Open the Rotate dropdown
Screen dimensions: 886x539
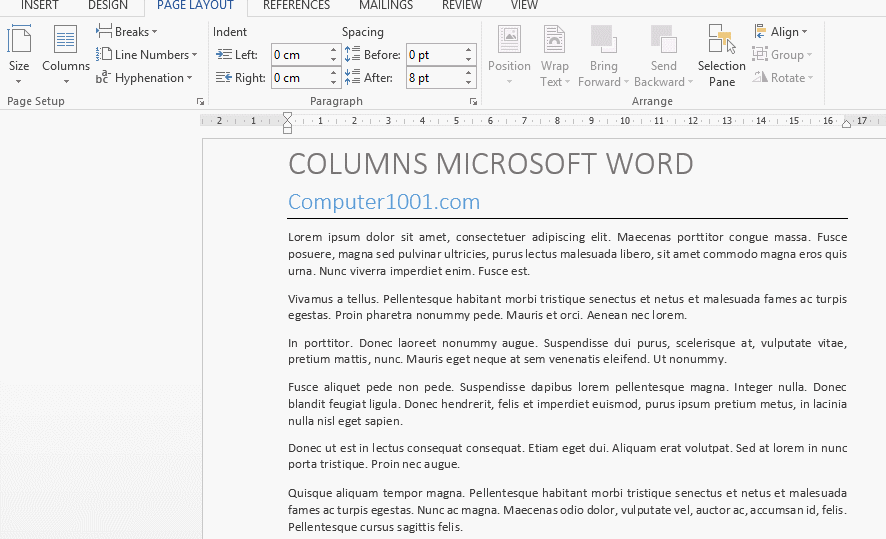[783, 77]
